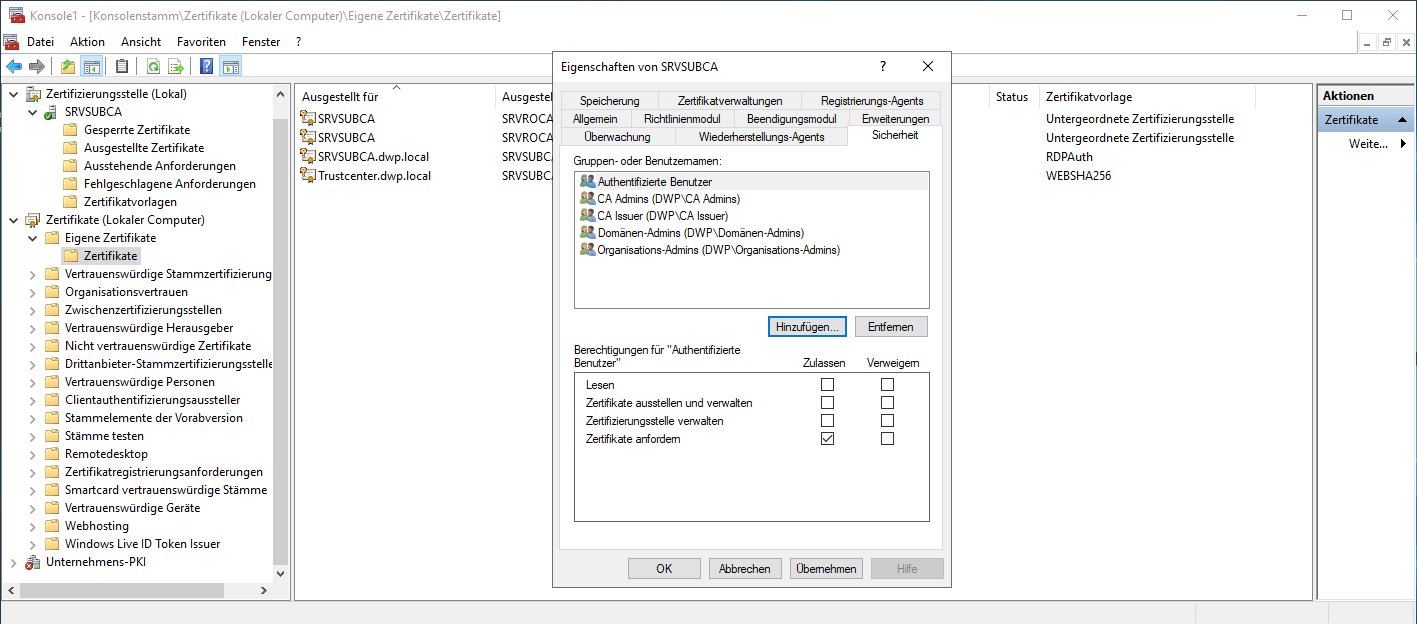Click the blue Back arrow in toolbar
This screenshot has width=1417, height=624.
click(14, 67)
